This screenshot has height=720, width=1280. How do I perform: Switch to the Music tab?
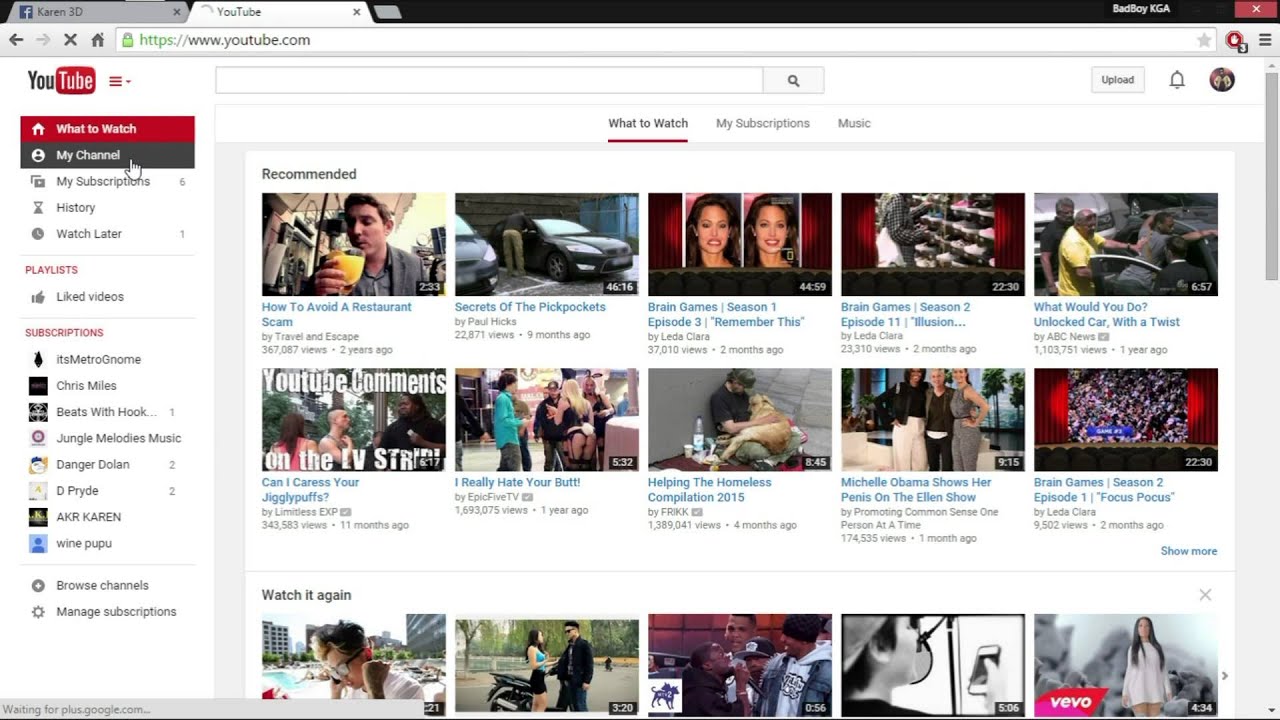tap(854, 123)
